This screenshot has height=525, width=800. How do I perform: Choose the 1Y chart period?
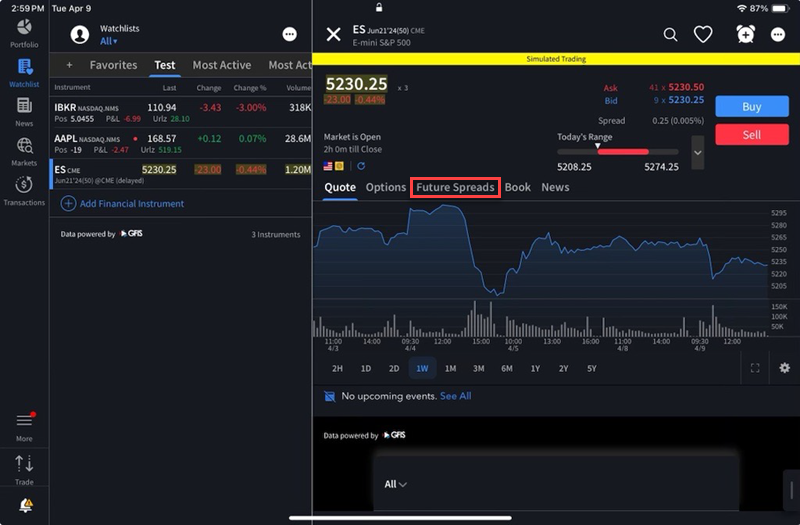[x=535, y=368]
